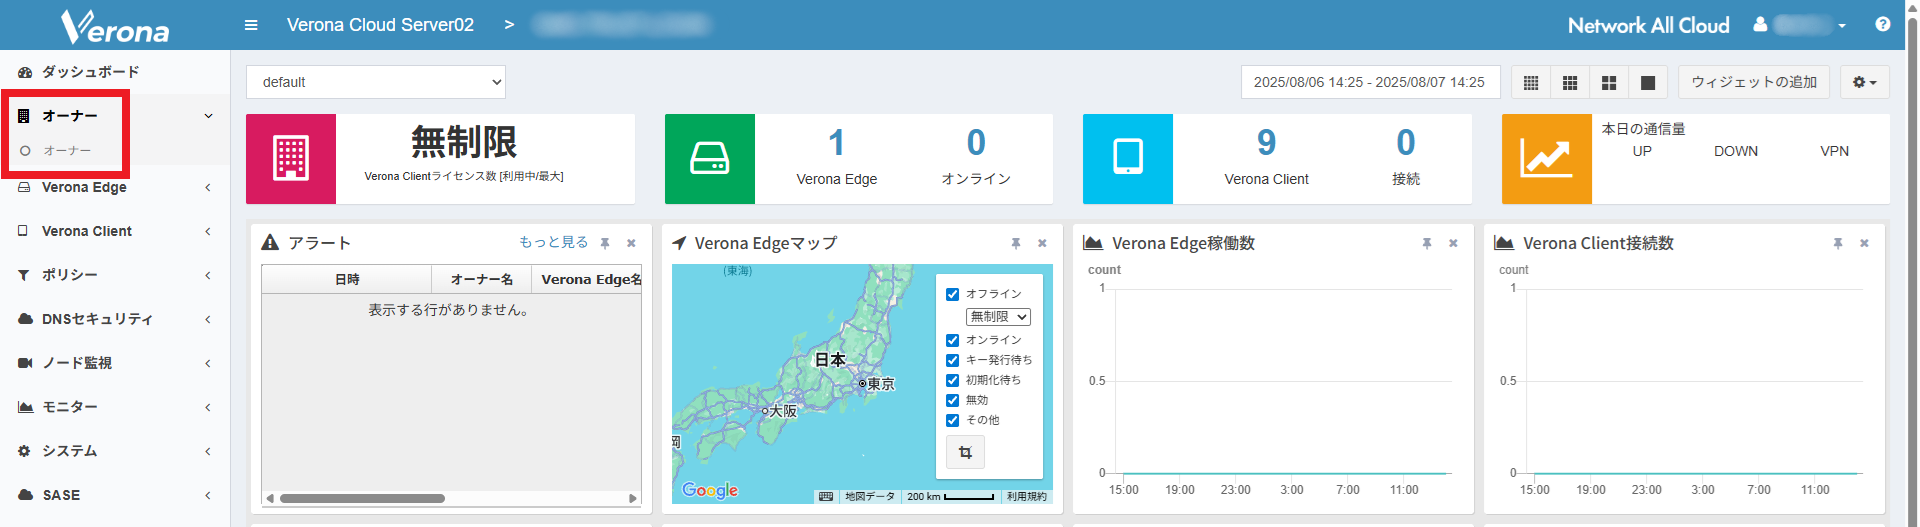
Task: Close the Verona Edge稼働数 widget
Action: tap(1453, 243)
